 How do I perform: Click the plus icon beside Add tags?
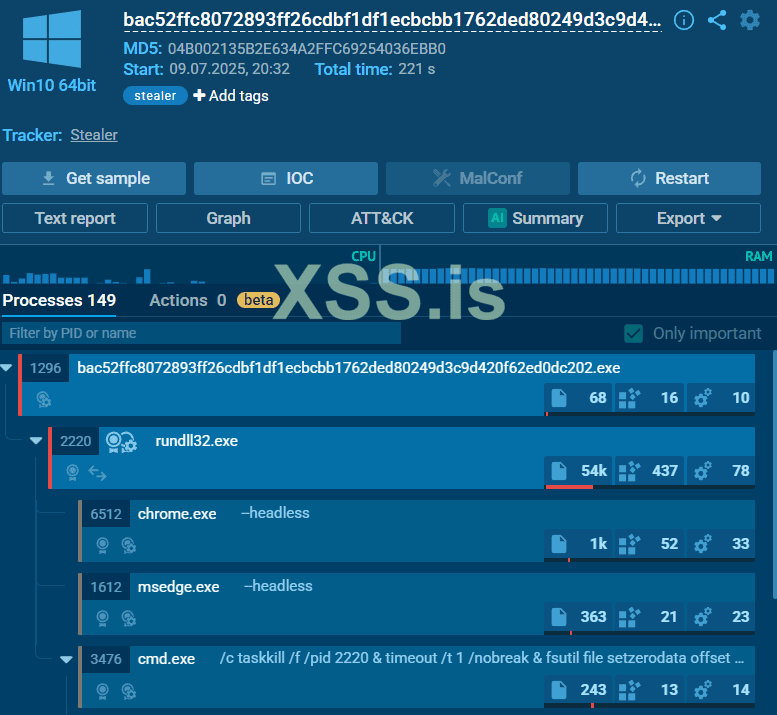click(x=199, y=95)
